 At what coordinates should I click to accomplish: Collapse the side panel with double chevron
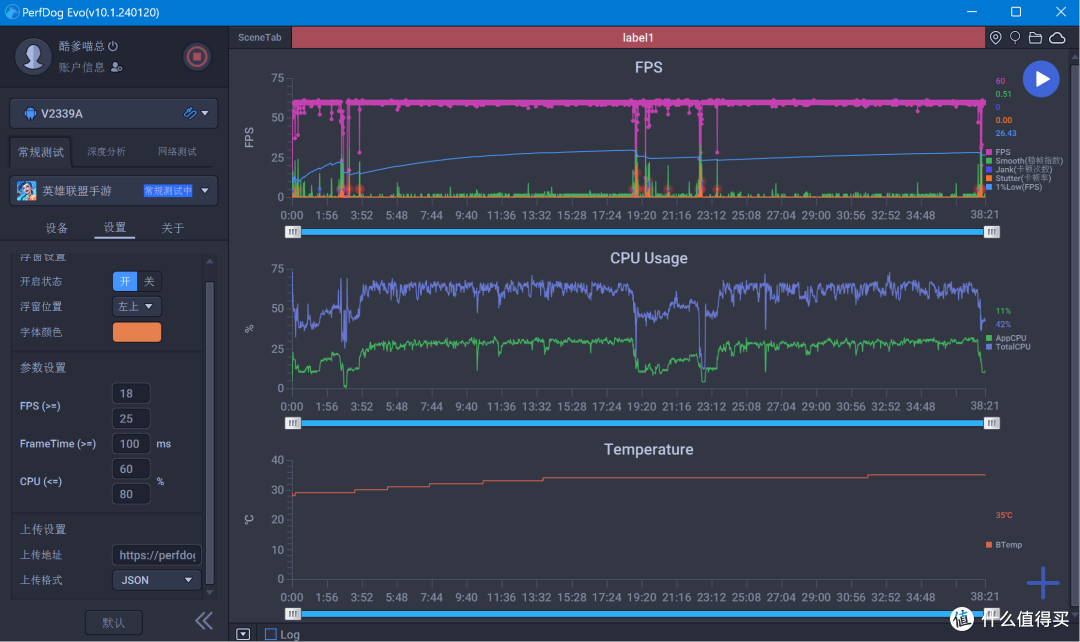point(204,621)
